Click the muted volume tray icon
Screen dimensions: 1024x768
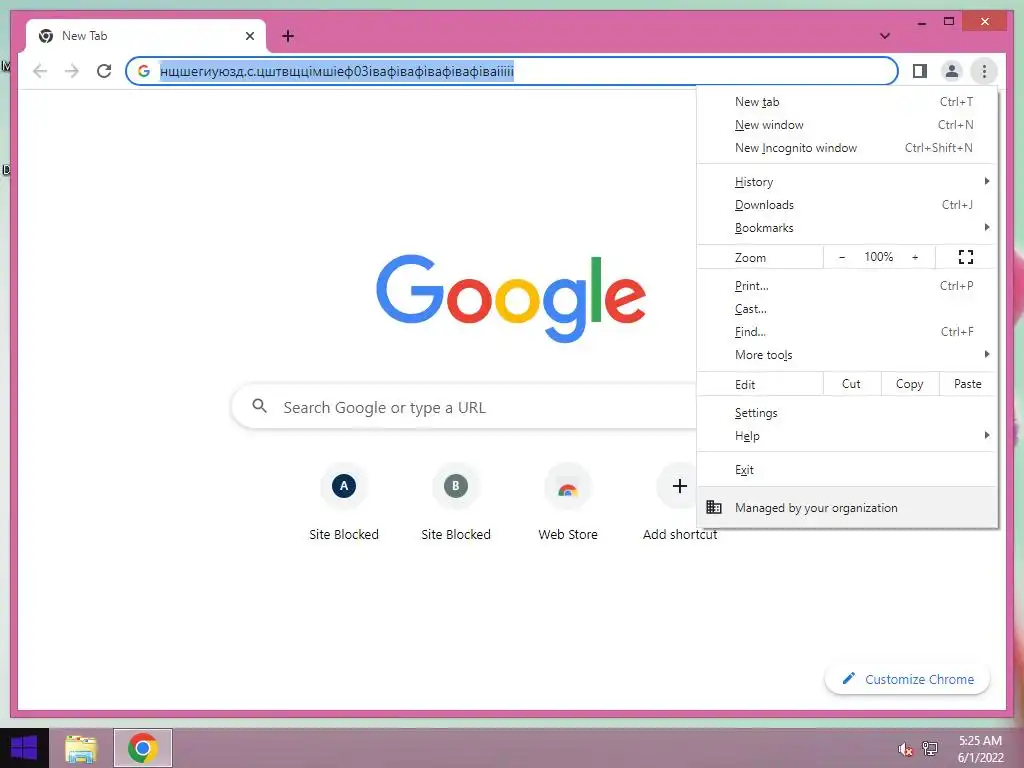point(905,749)
